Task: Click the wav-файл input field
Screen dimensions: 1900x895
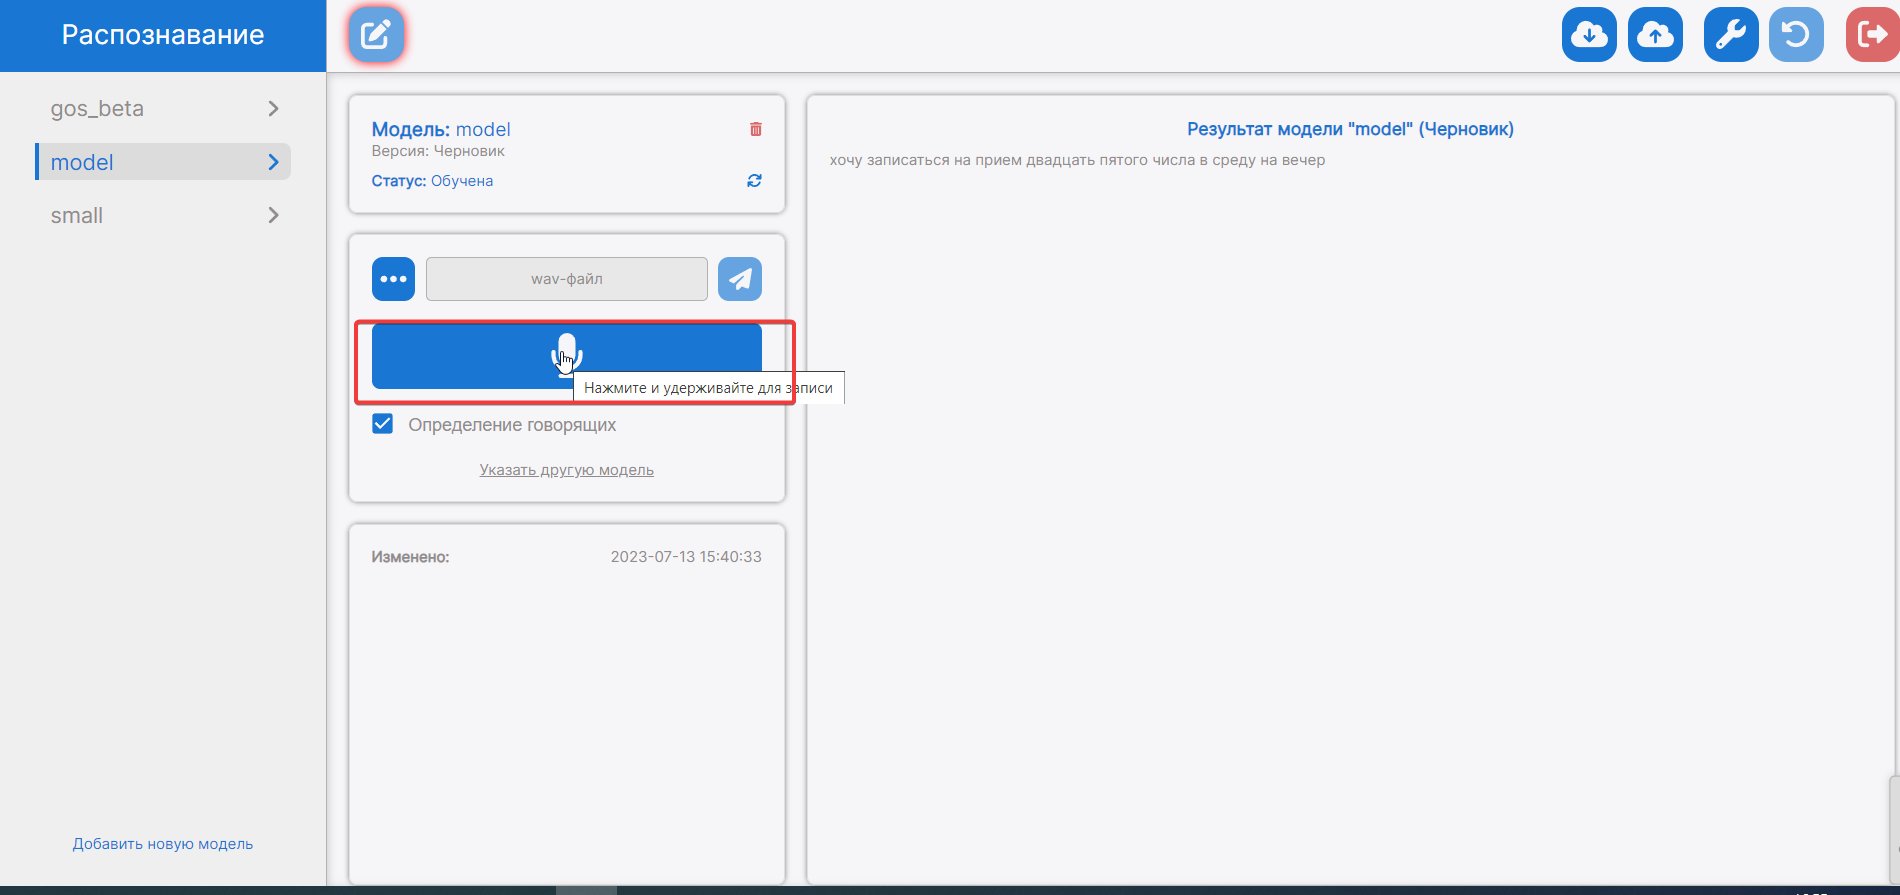Action: pos(566,279)
